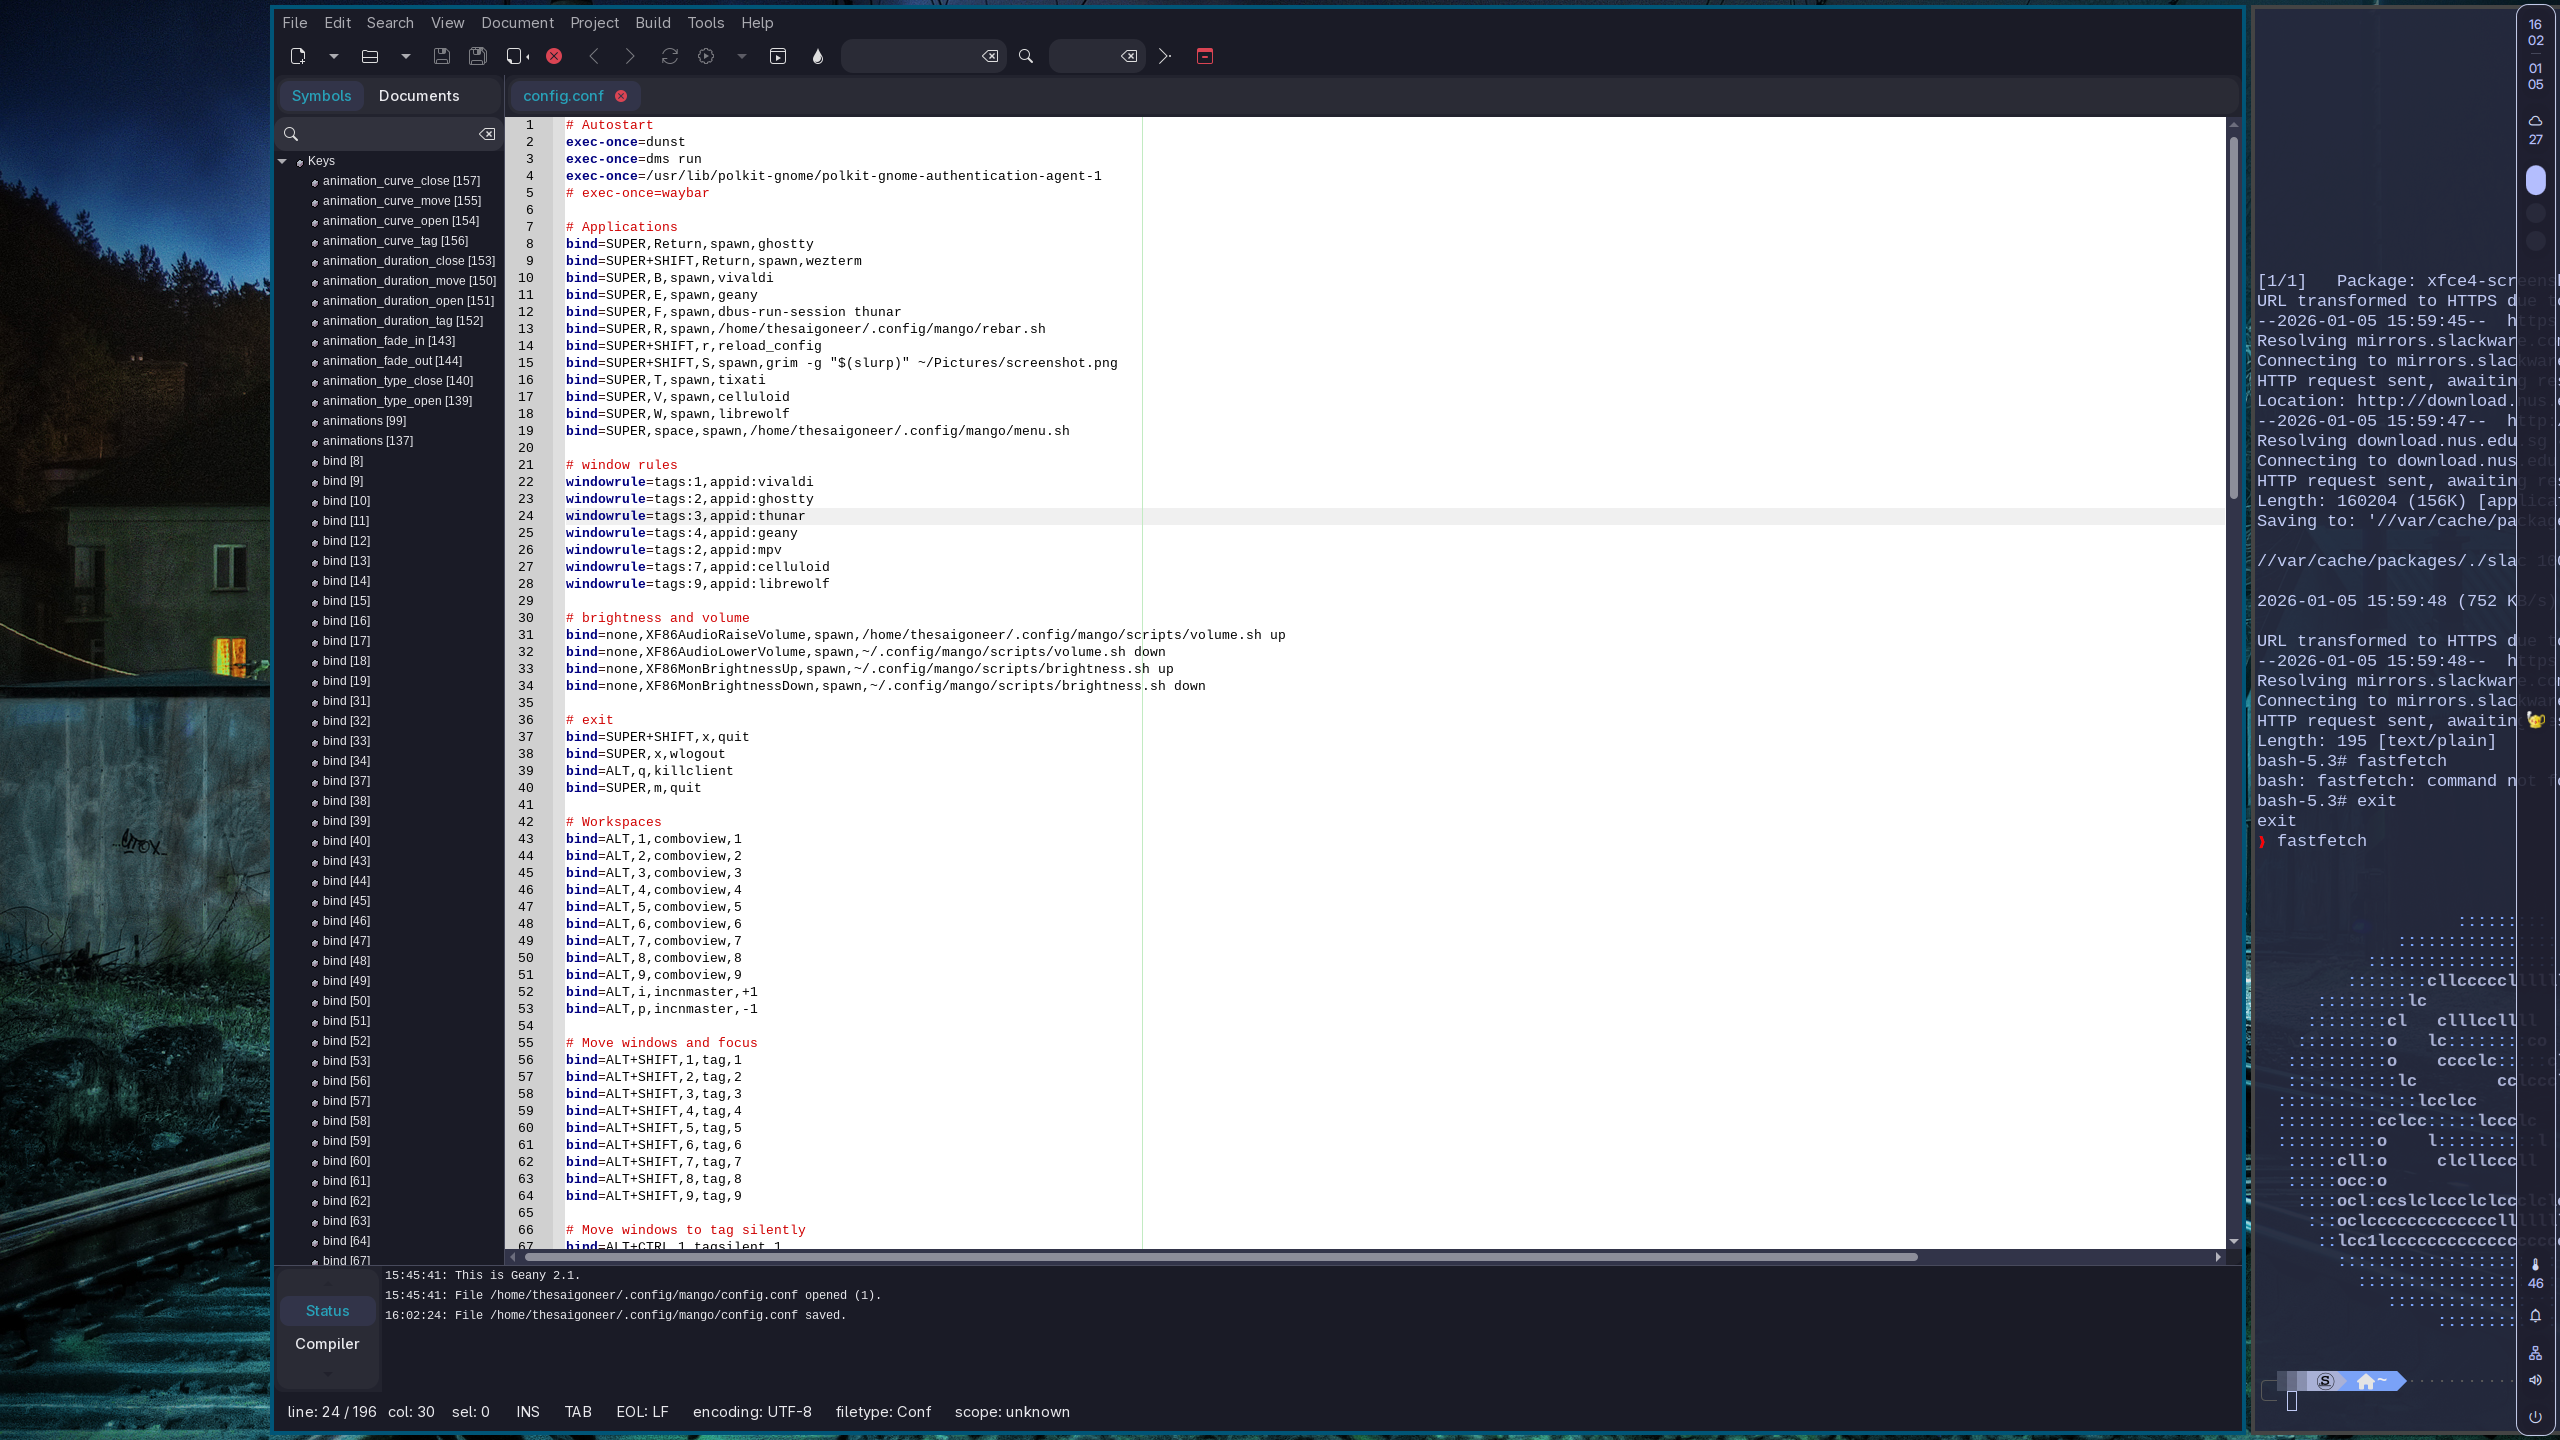Open the recent files dropdown arrow

coord(406,56)
